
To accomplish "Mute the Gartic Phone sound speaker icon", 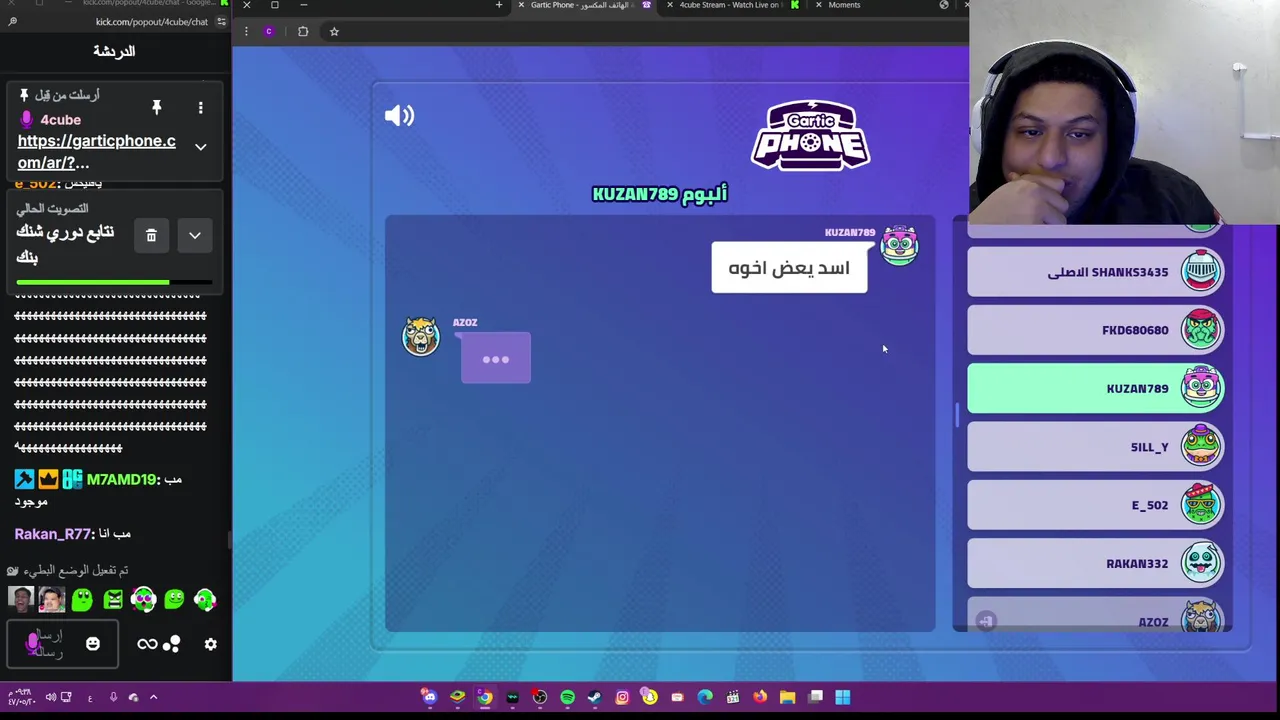I will point(399,116).
